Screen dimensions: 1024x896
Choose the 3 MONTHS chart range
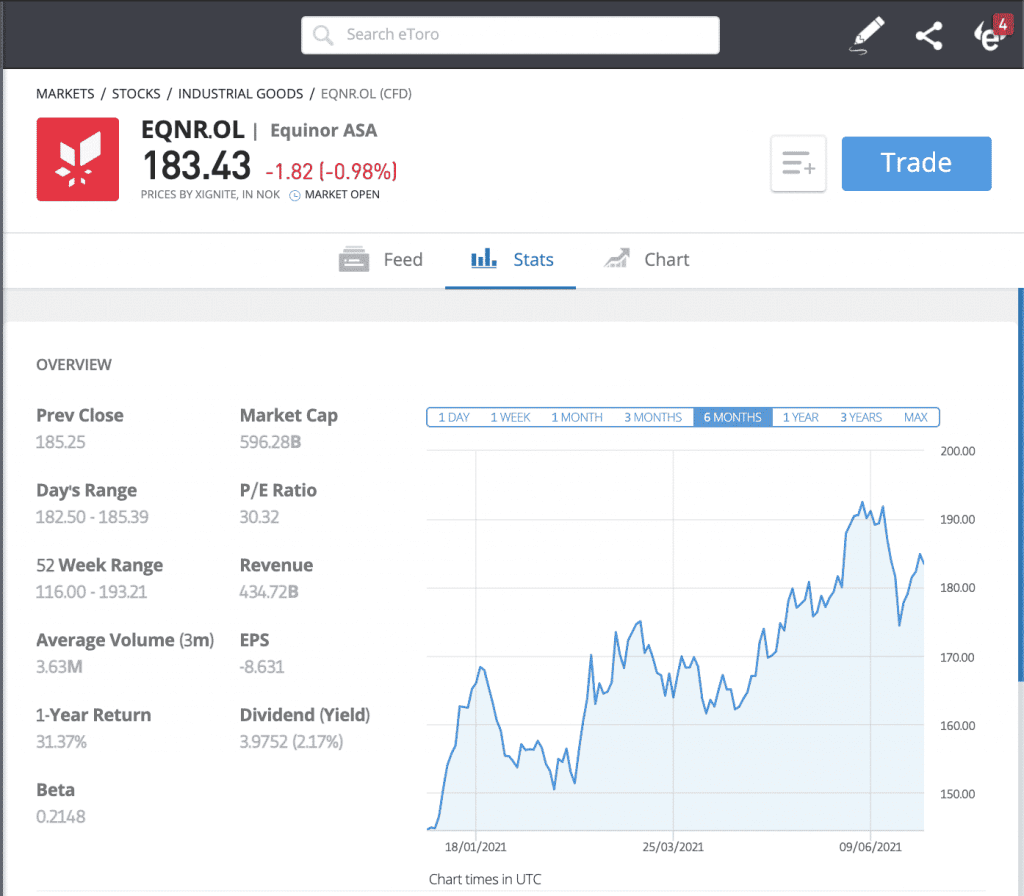(652, 417)
